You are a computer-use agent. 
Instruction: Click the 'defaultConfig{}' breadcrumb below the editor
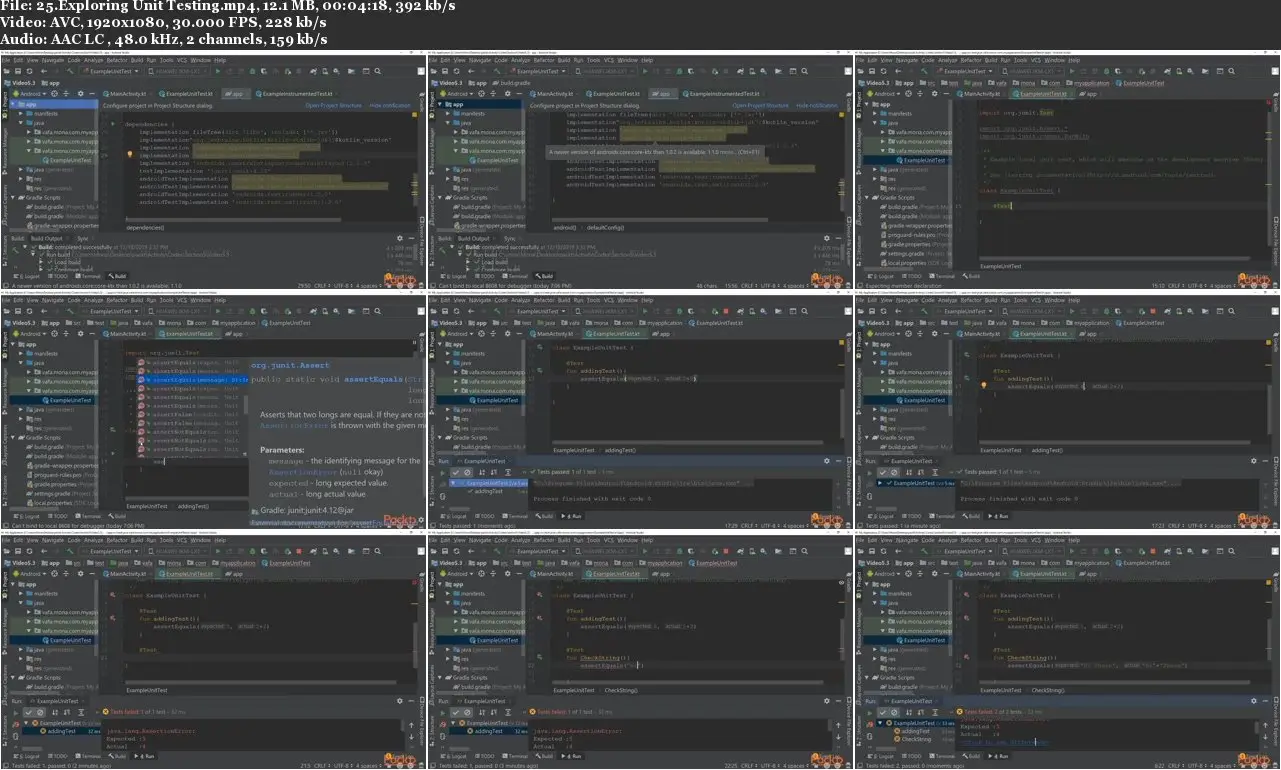[606, 228]
